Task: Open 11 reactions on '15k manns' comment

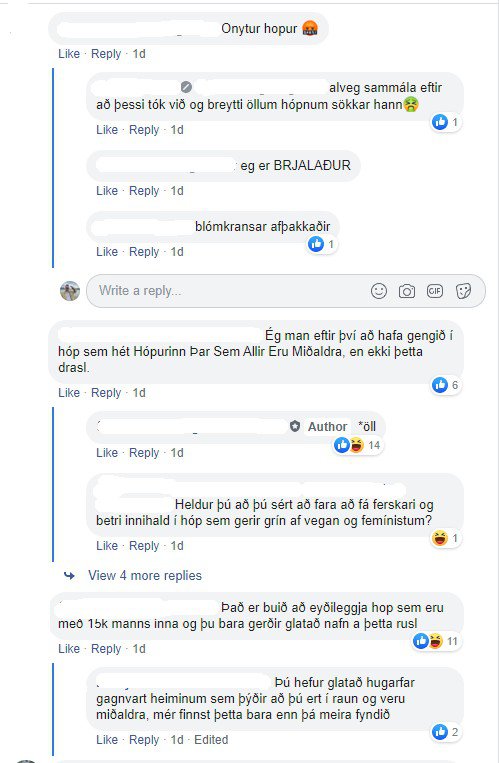Action: pos(436,641)
